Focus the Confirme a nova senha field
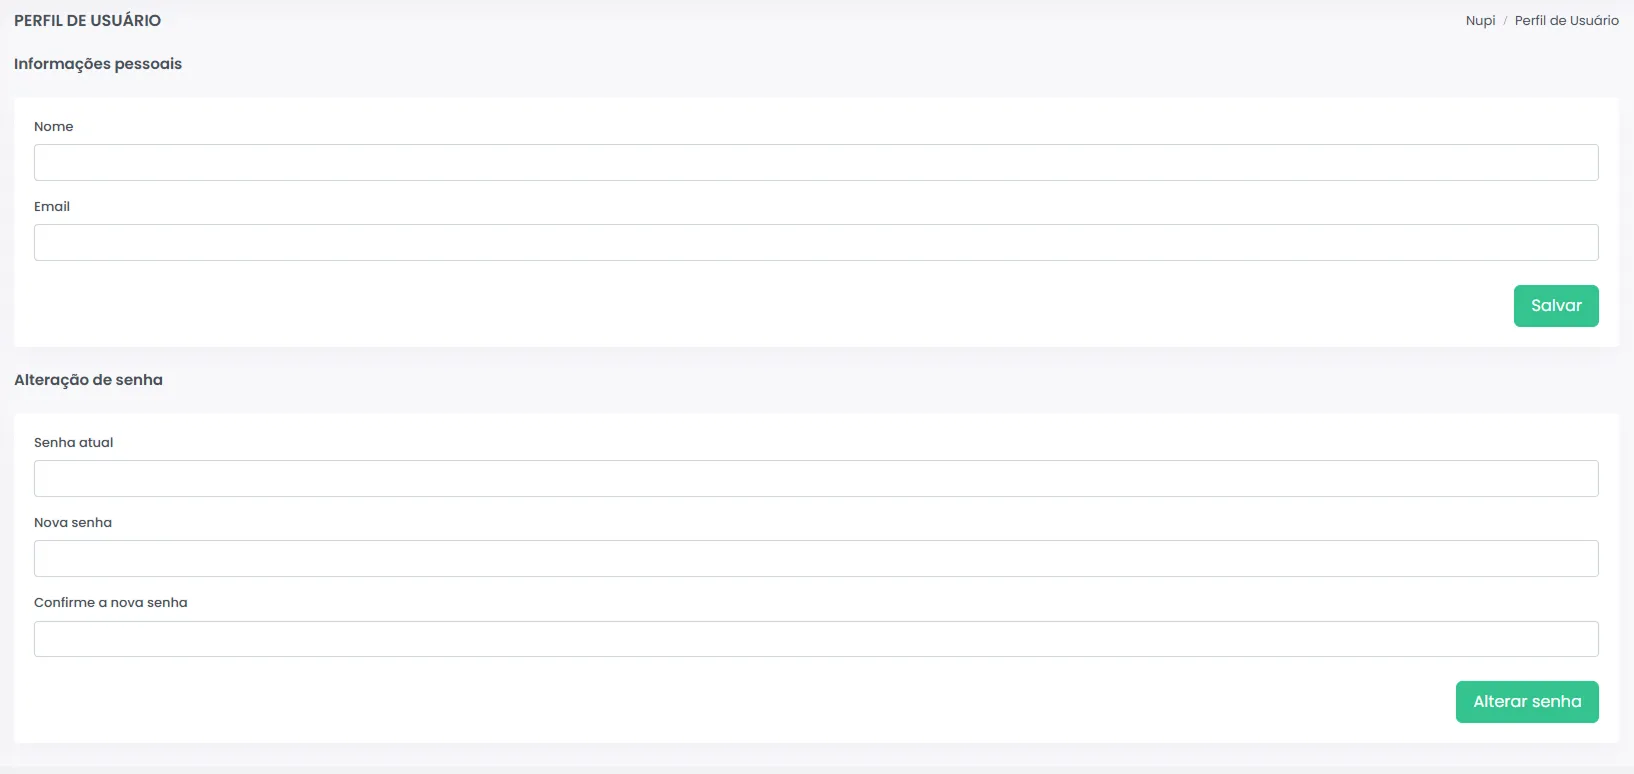This screenshot has width=1634, height=774. [816, 639]
